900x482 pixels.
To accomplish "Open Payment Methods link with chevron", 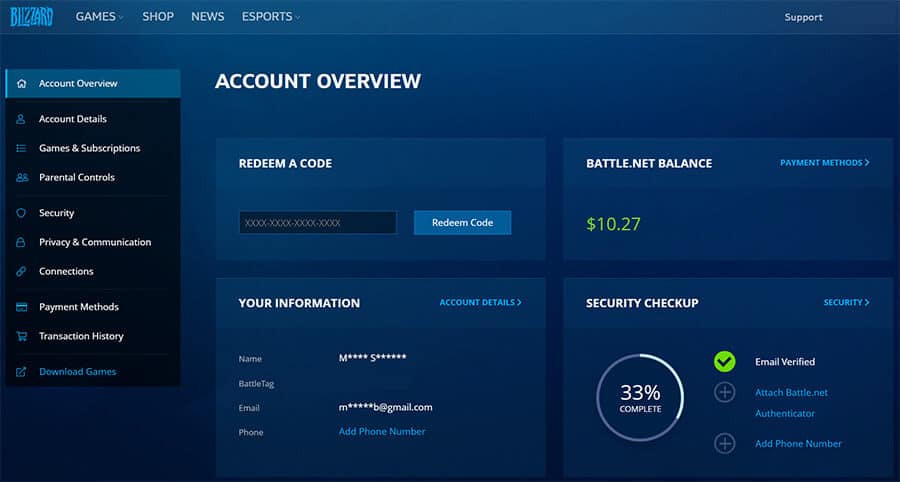I will tap(824, 162).
